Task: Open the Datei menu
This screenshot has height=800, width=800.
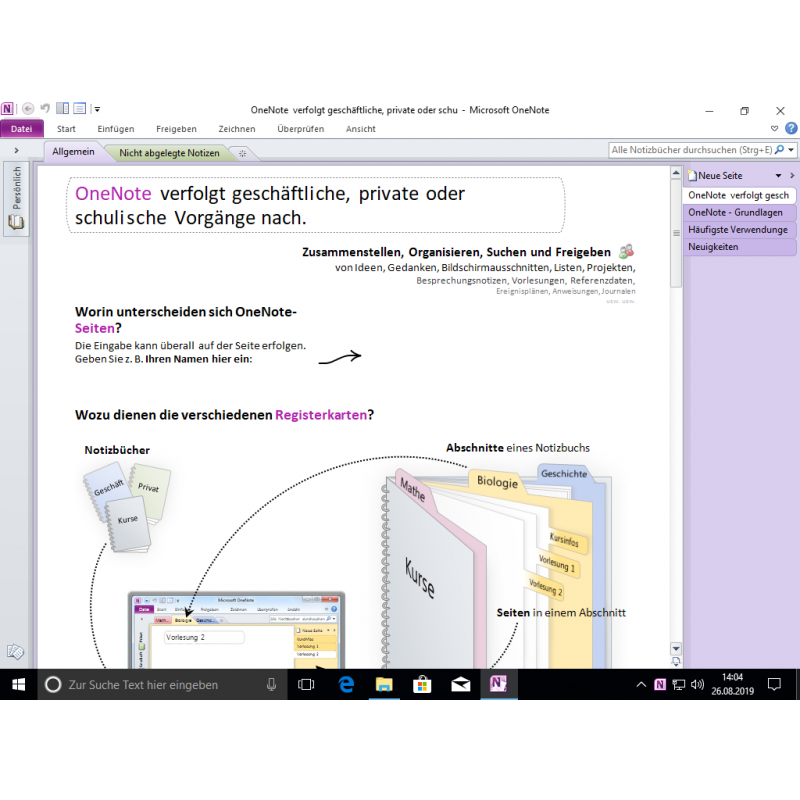Action: 21,129
